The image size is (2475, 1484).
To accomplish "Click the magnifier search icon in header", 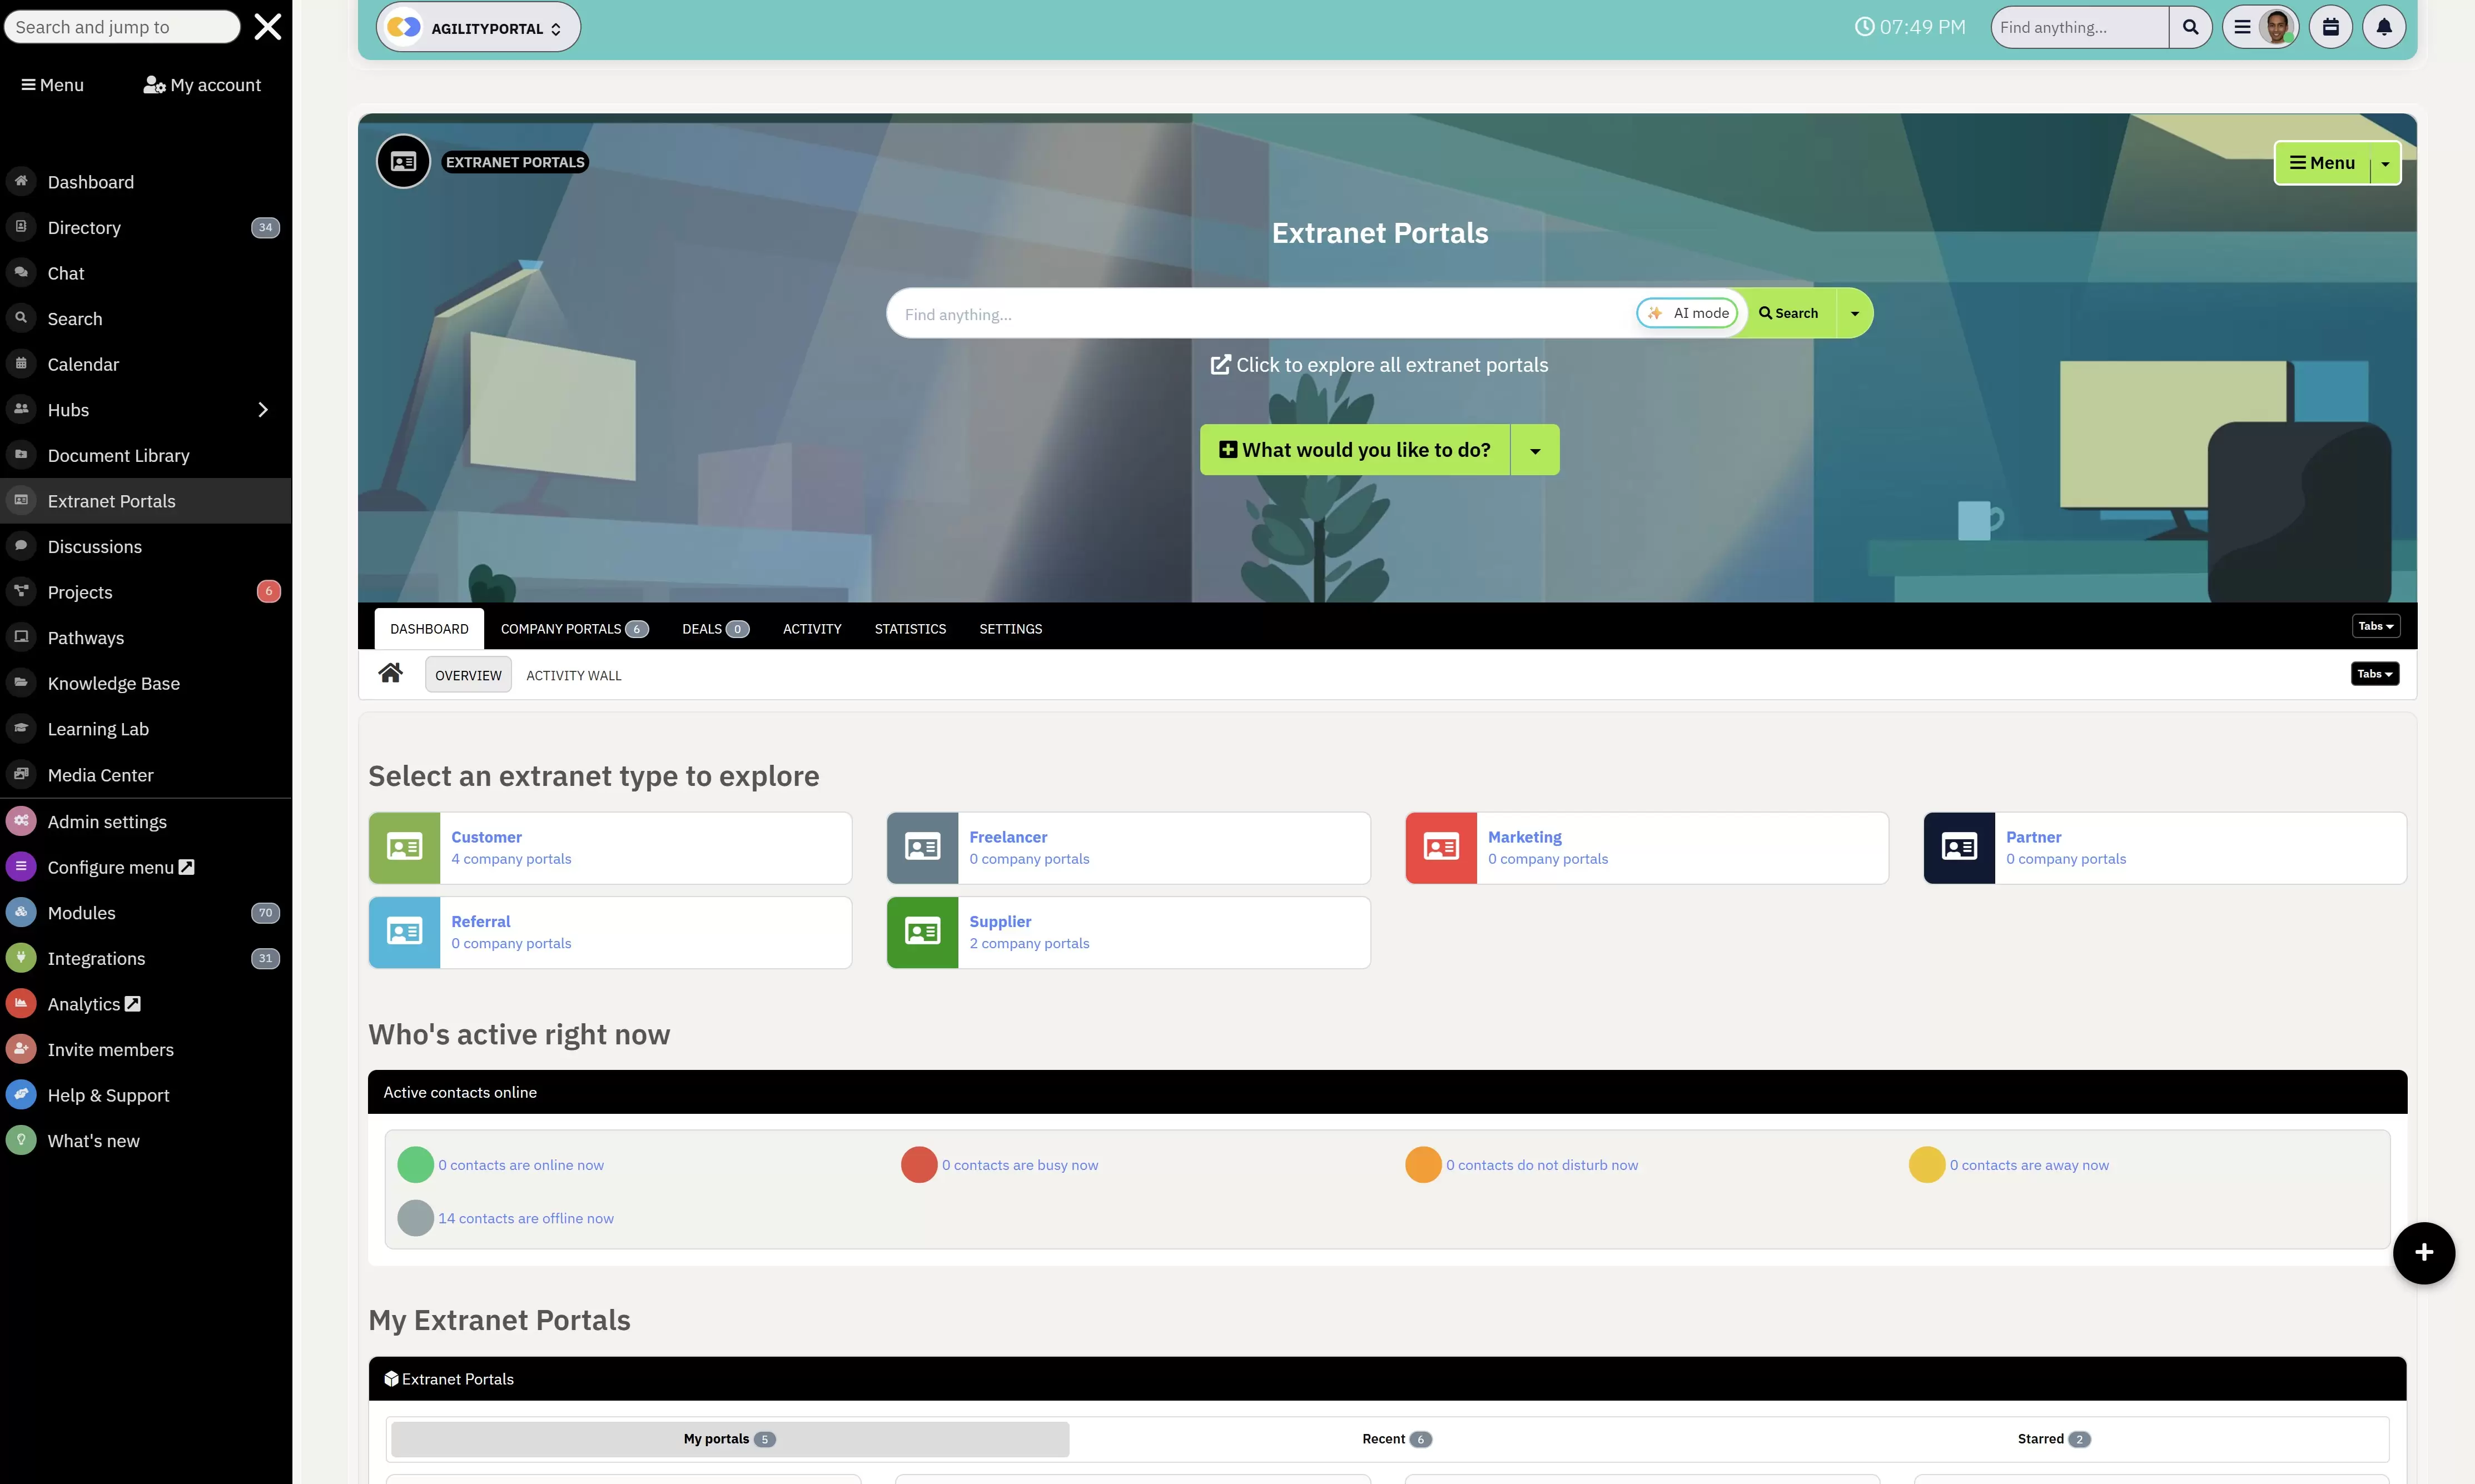I will pos(2190,27).
